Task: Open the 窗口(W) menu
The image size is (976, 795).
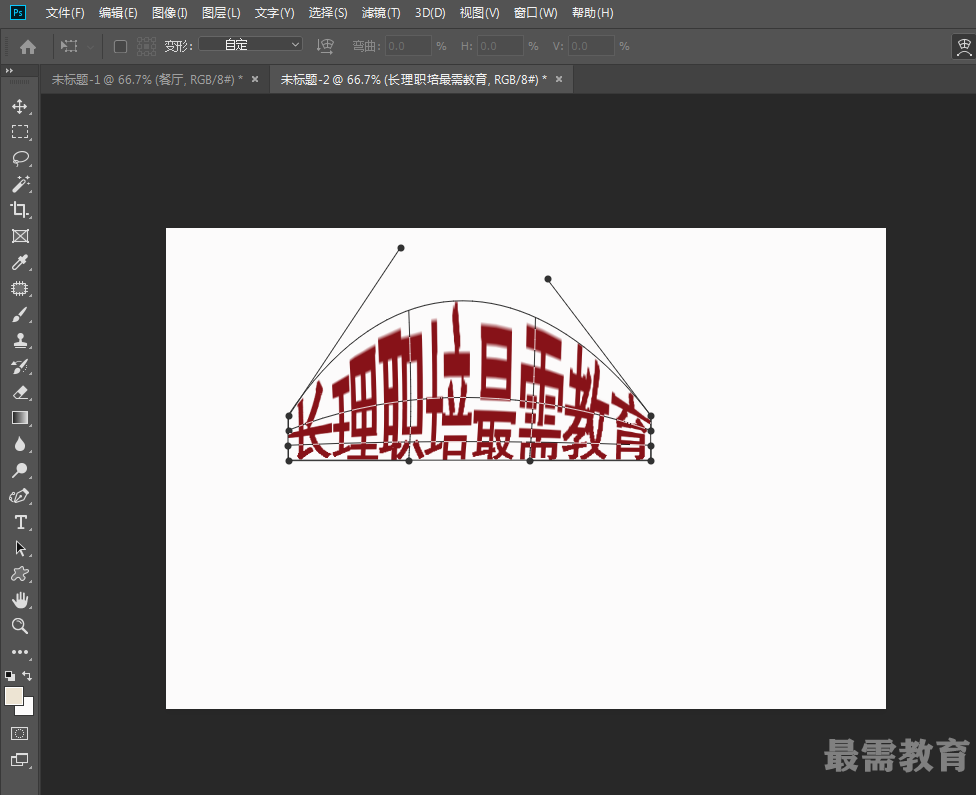Action: pyautogui.click(x=535, y=12)
